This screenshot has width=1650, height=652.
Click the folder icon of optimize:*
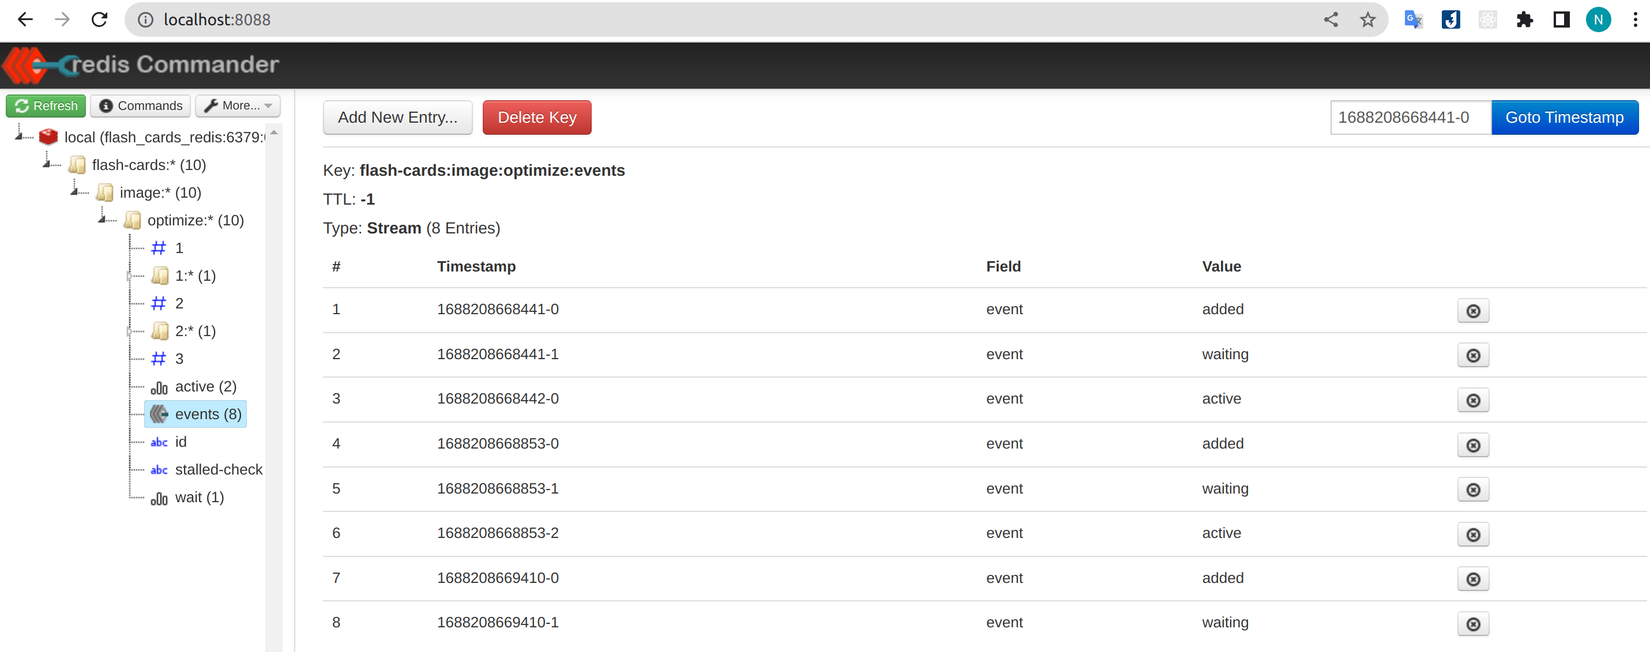(132, 220)
